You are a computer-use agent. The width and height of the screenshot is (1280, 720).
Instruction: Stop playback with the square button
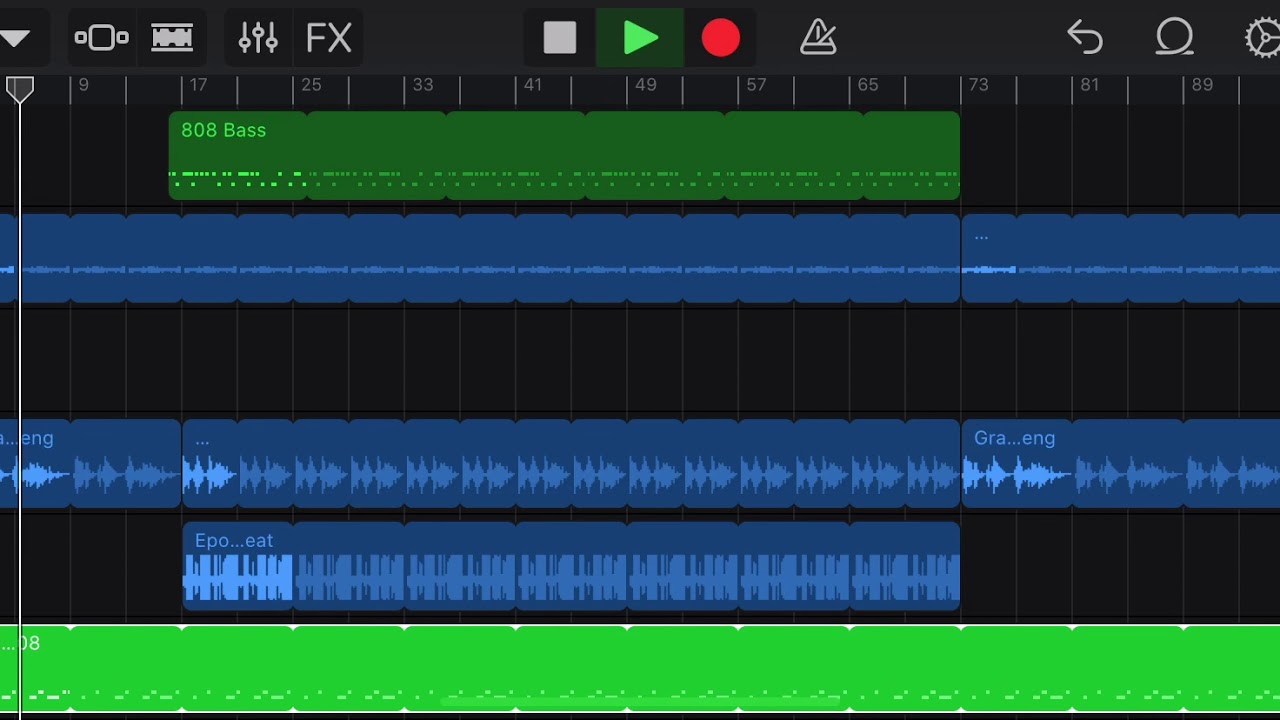(560, 39)
